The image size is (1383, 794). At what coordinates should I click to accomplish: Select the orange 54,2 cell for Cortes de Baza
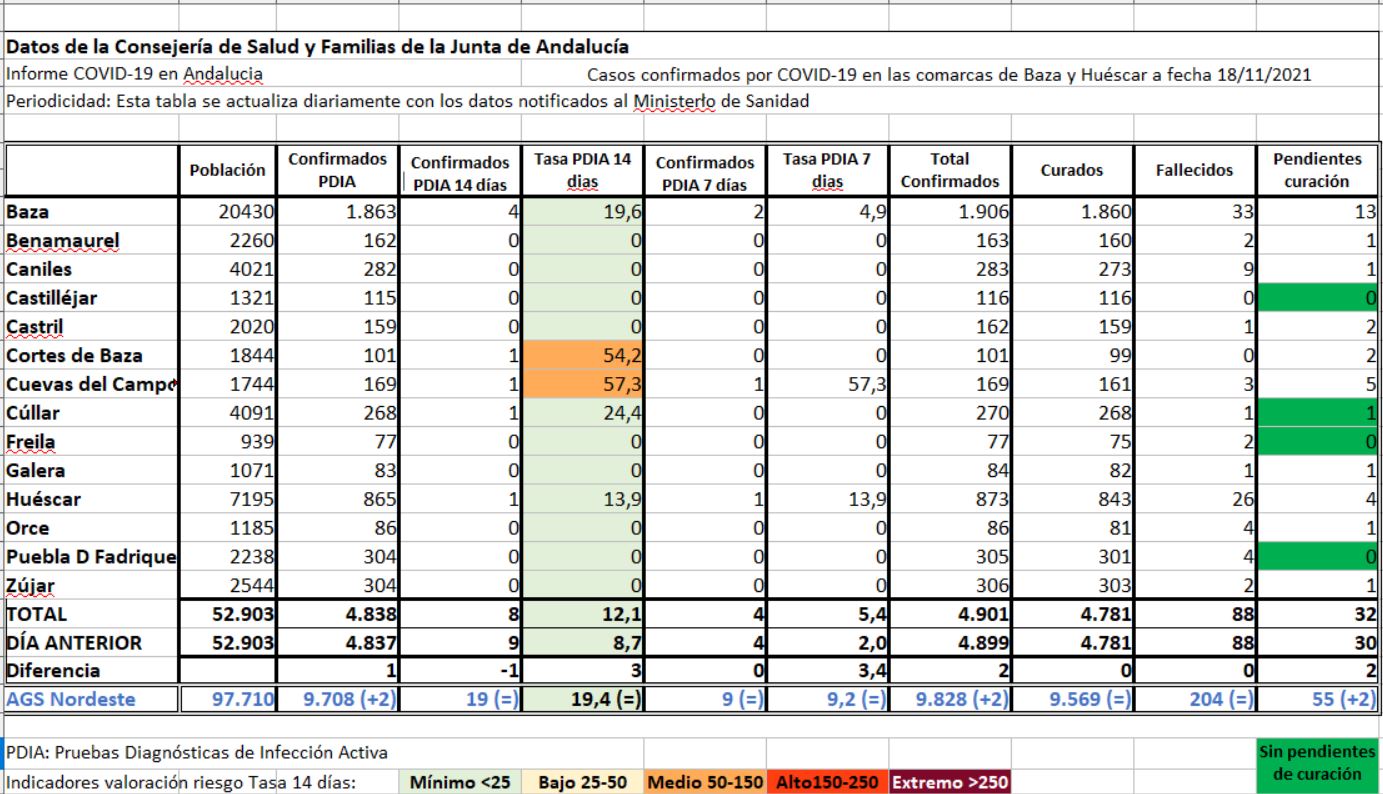[x=581, y=356]
